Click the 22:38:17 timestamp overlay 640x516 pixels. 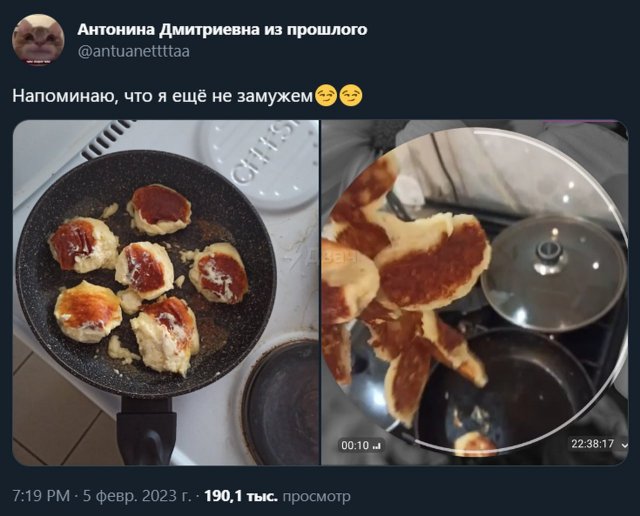click(592, 444)
